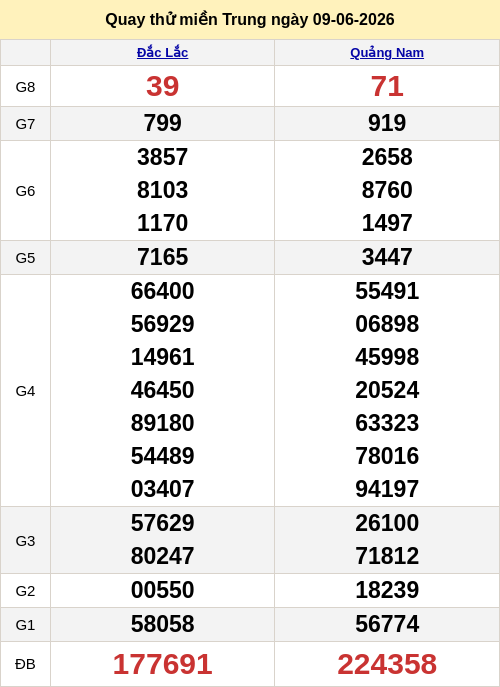This screenshot has height=687, width=500.
Task: Click the G1 number 58058
Action: point(162,624)
